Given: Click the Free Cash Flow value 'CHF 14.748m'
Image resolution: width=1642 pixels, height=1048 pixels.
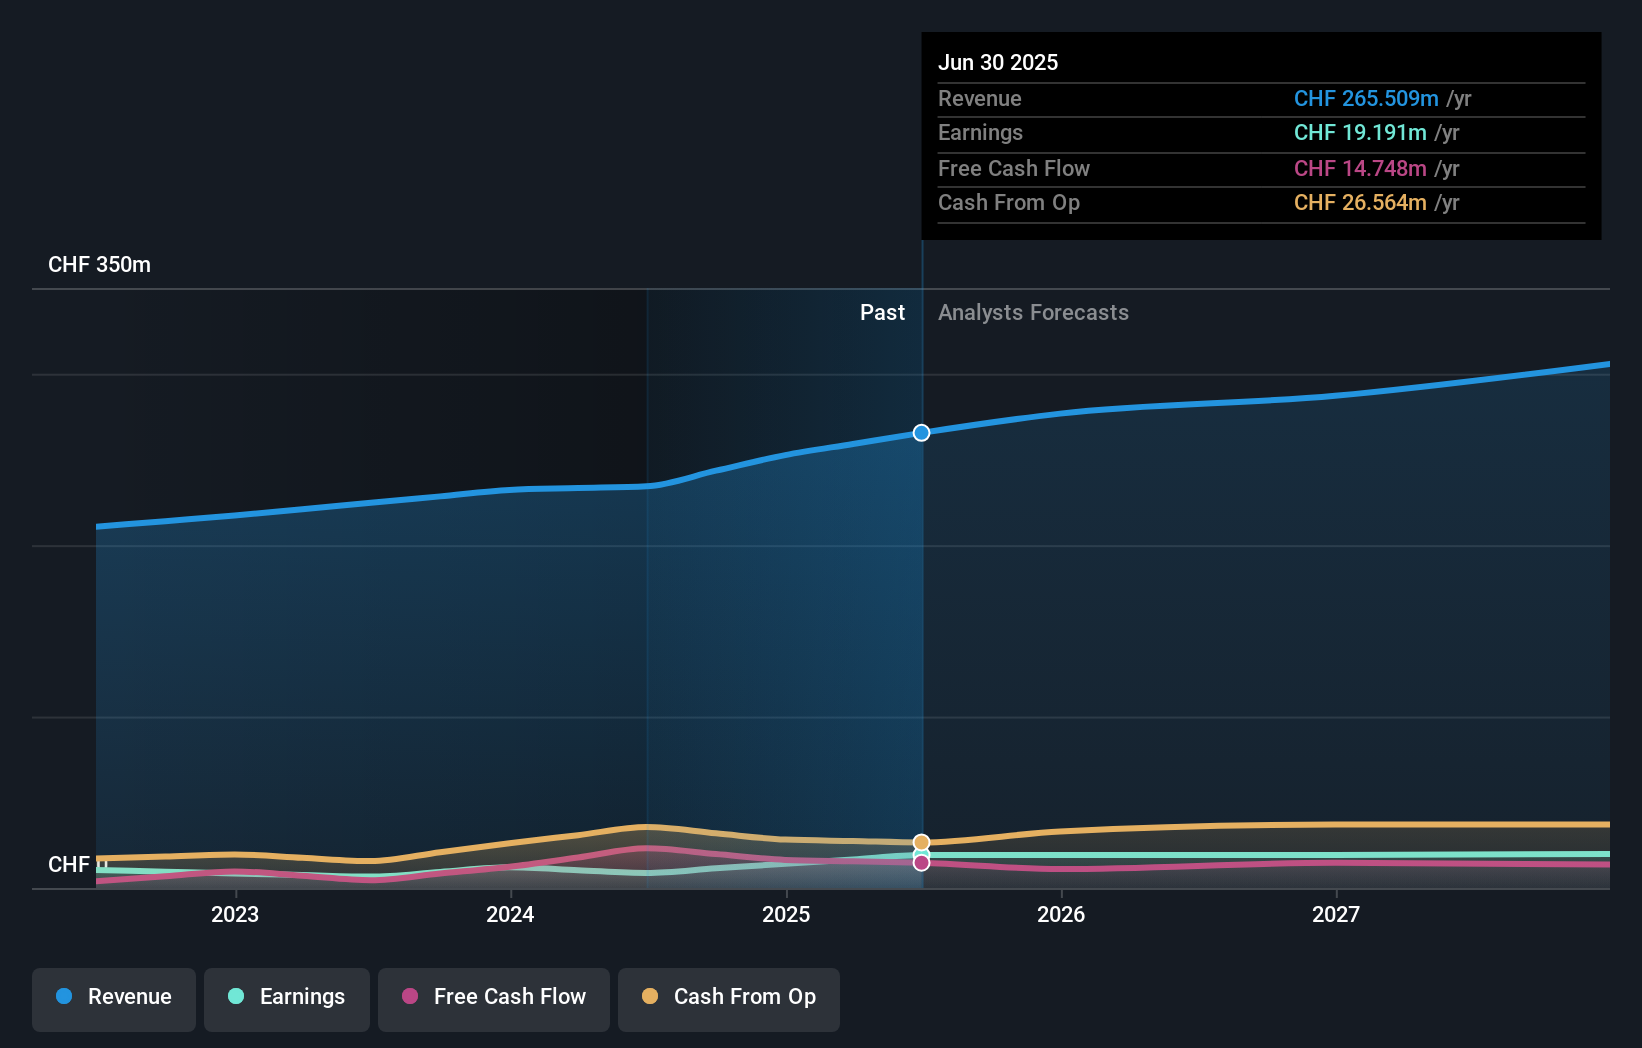Looking at the screenshot, I should (1360, 168).
